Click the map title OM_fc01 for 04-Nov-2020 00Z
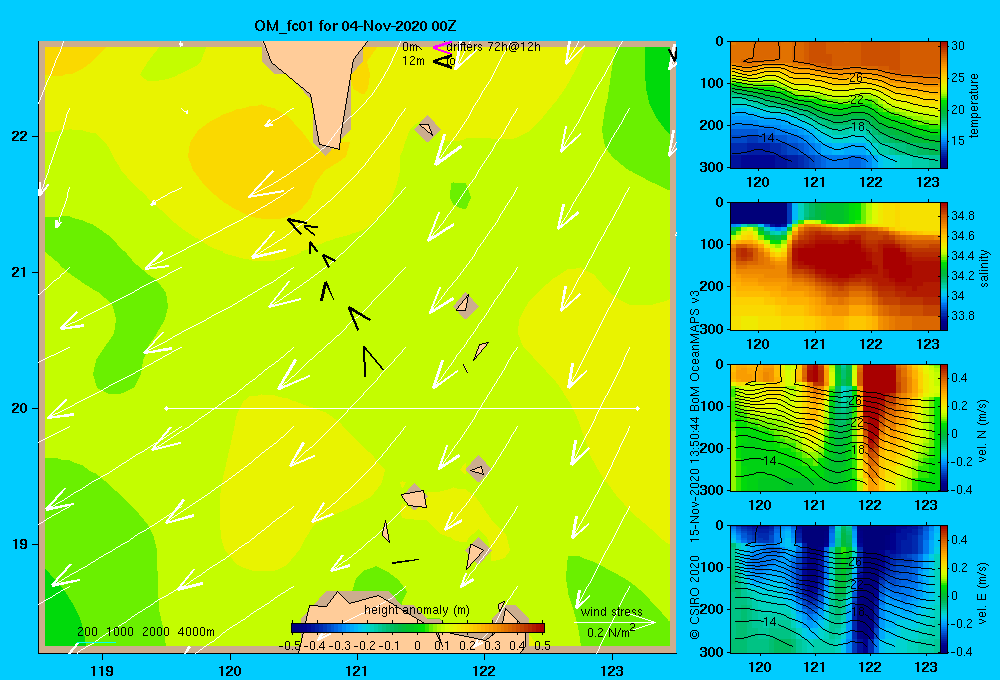The width and height of the screenshot is (1000, 680). pyautogui.click(x=355, y=26)
